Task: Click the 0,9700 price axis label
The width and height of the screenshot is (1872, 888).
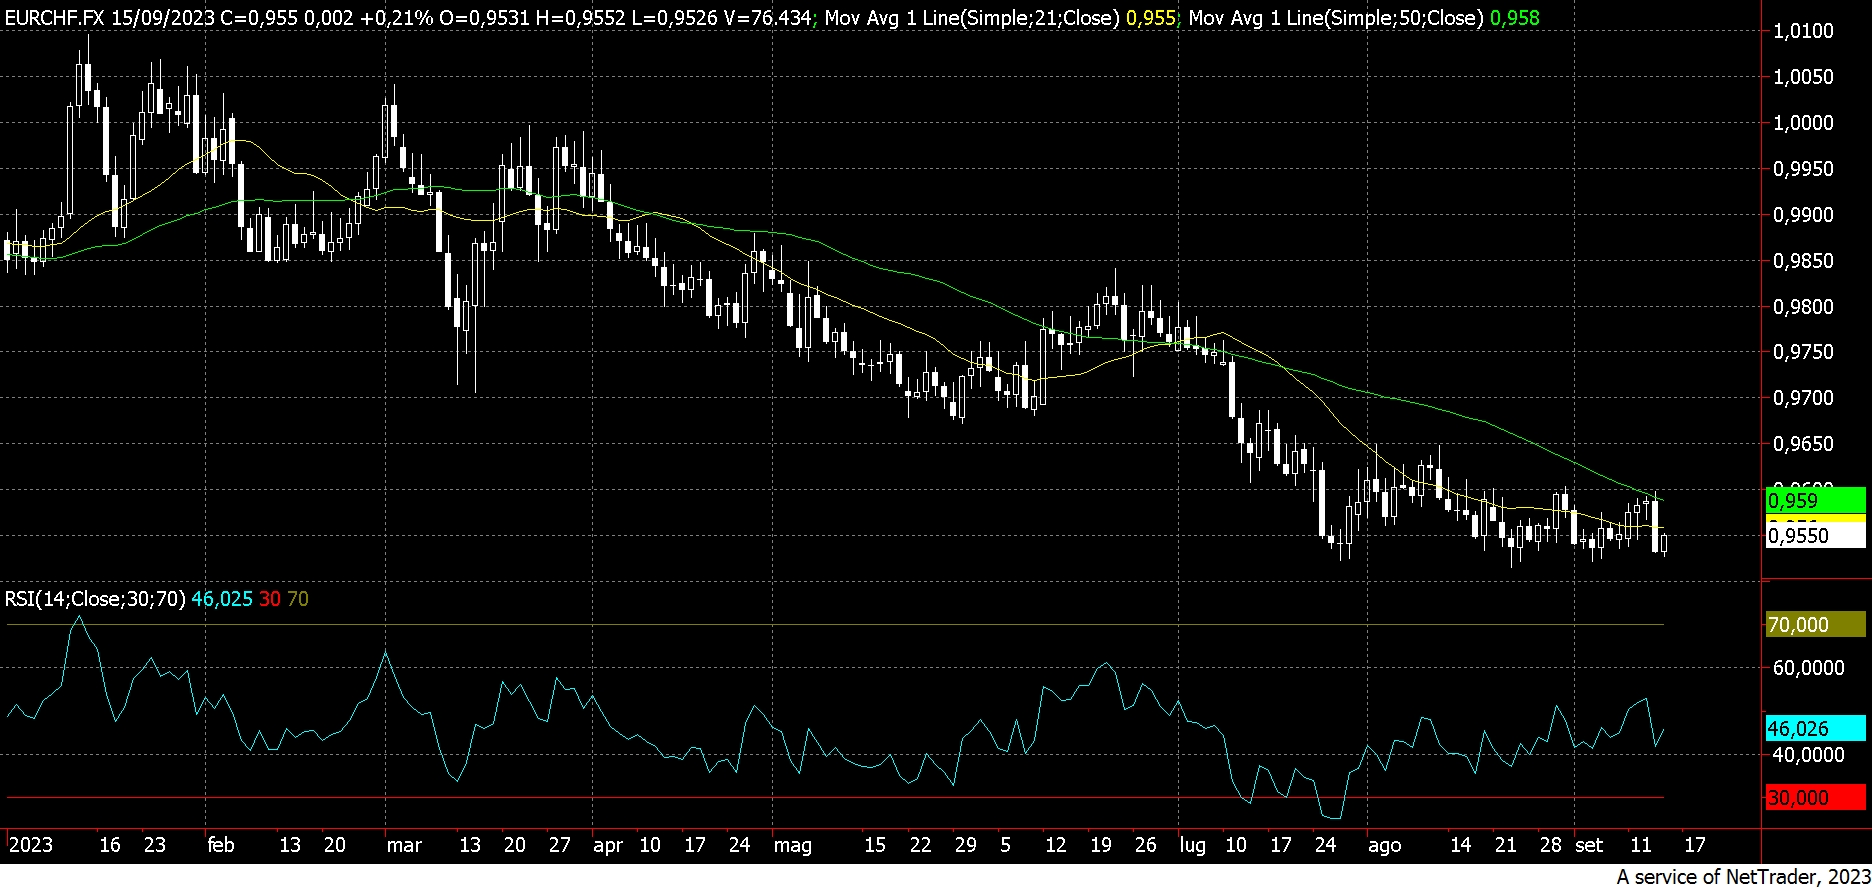Action: 1803,398
